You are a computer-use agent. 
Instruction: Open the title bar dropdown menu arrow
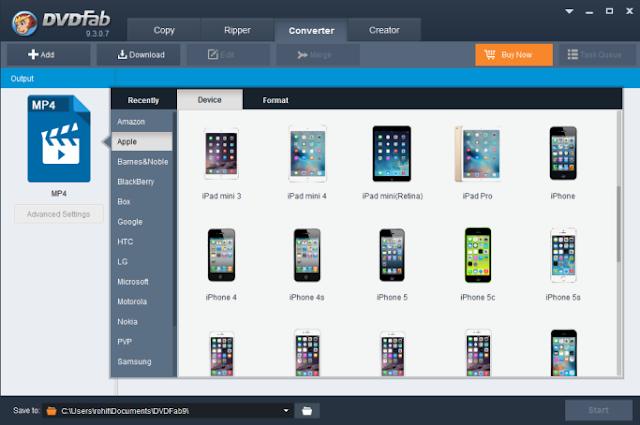point(569,11)
